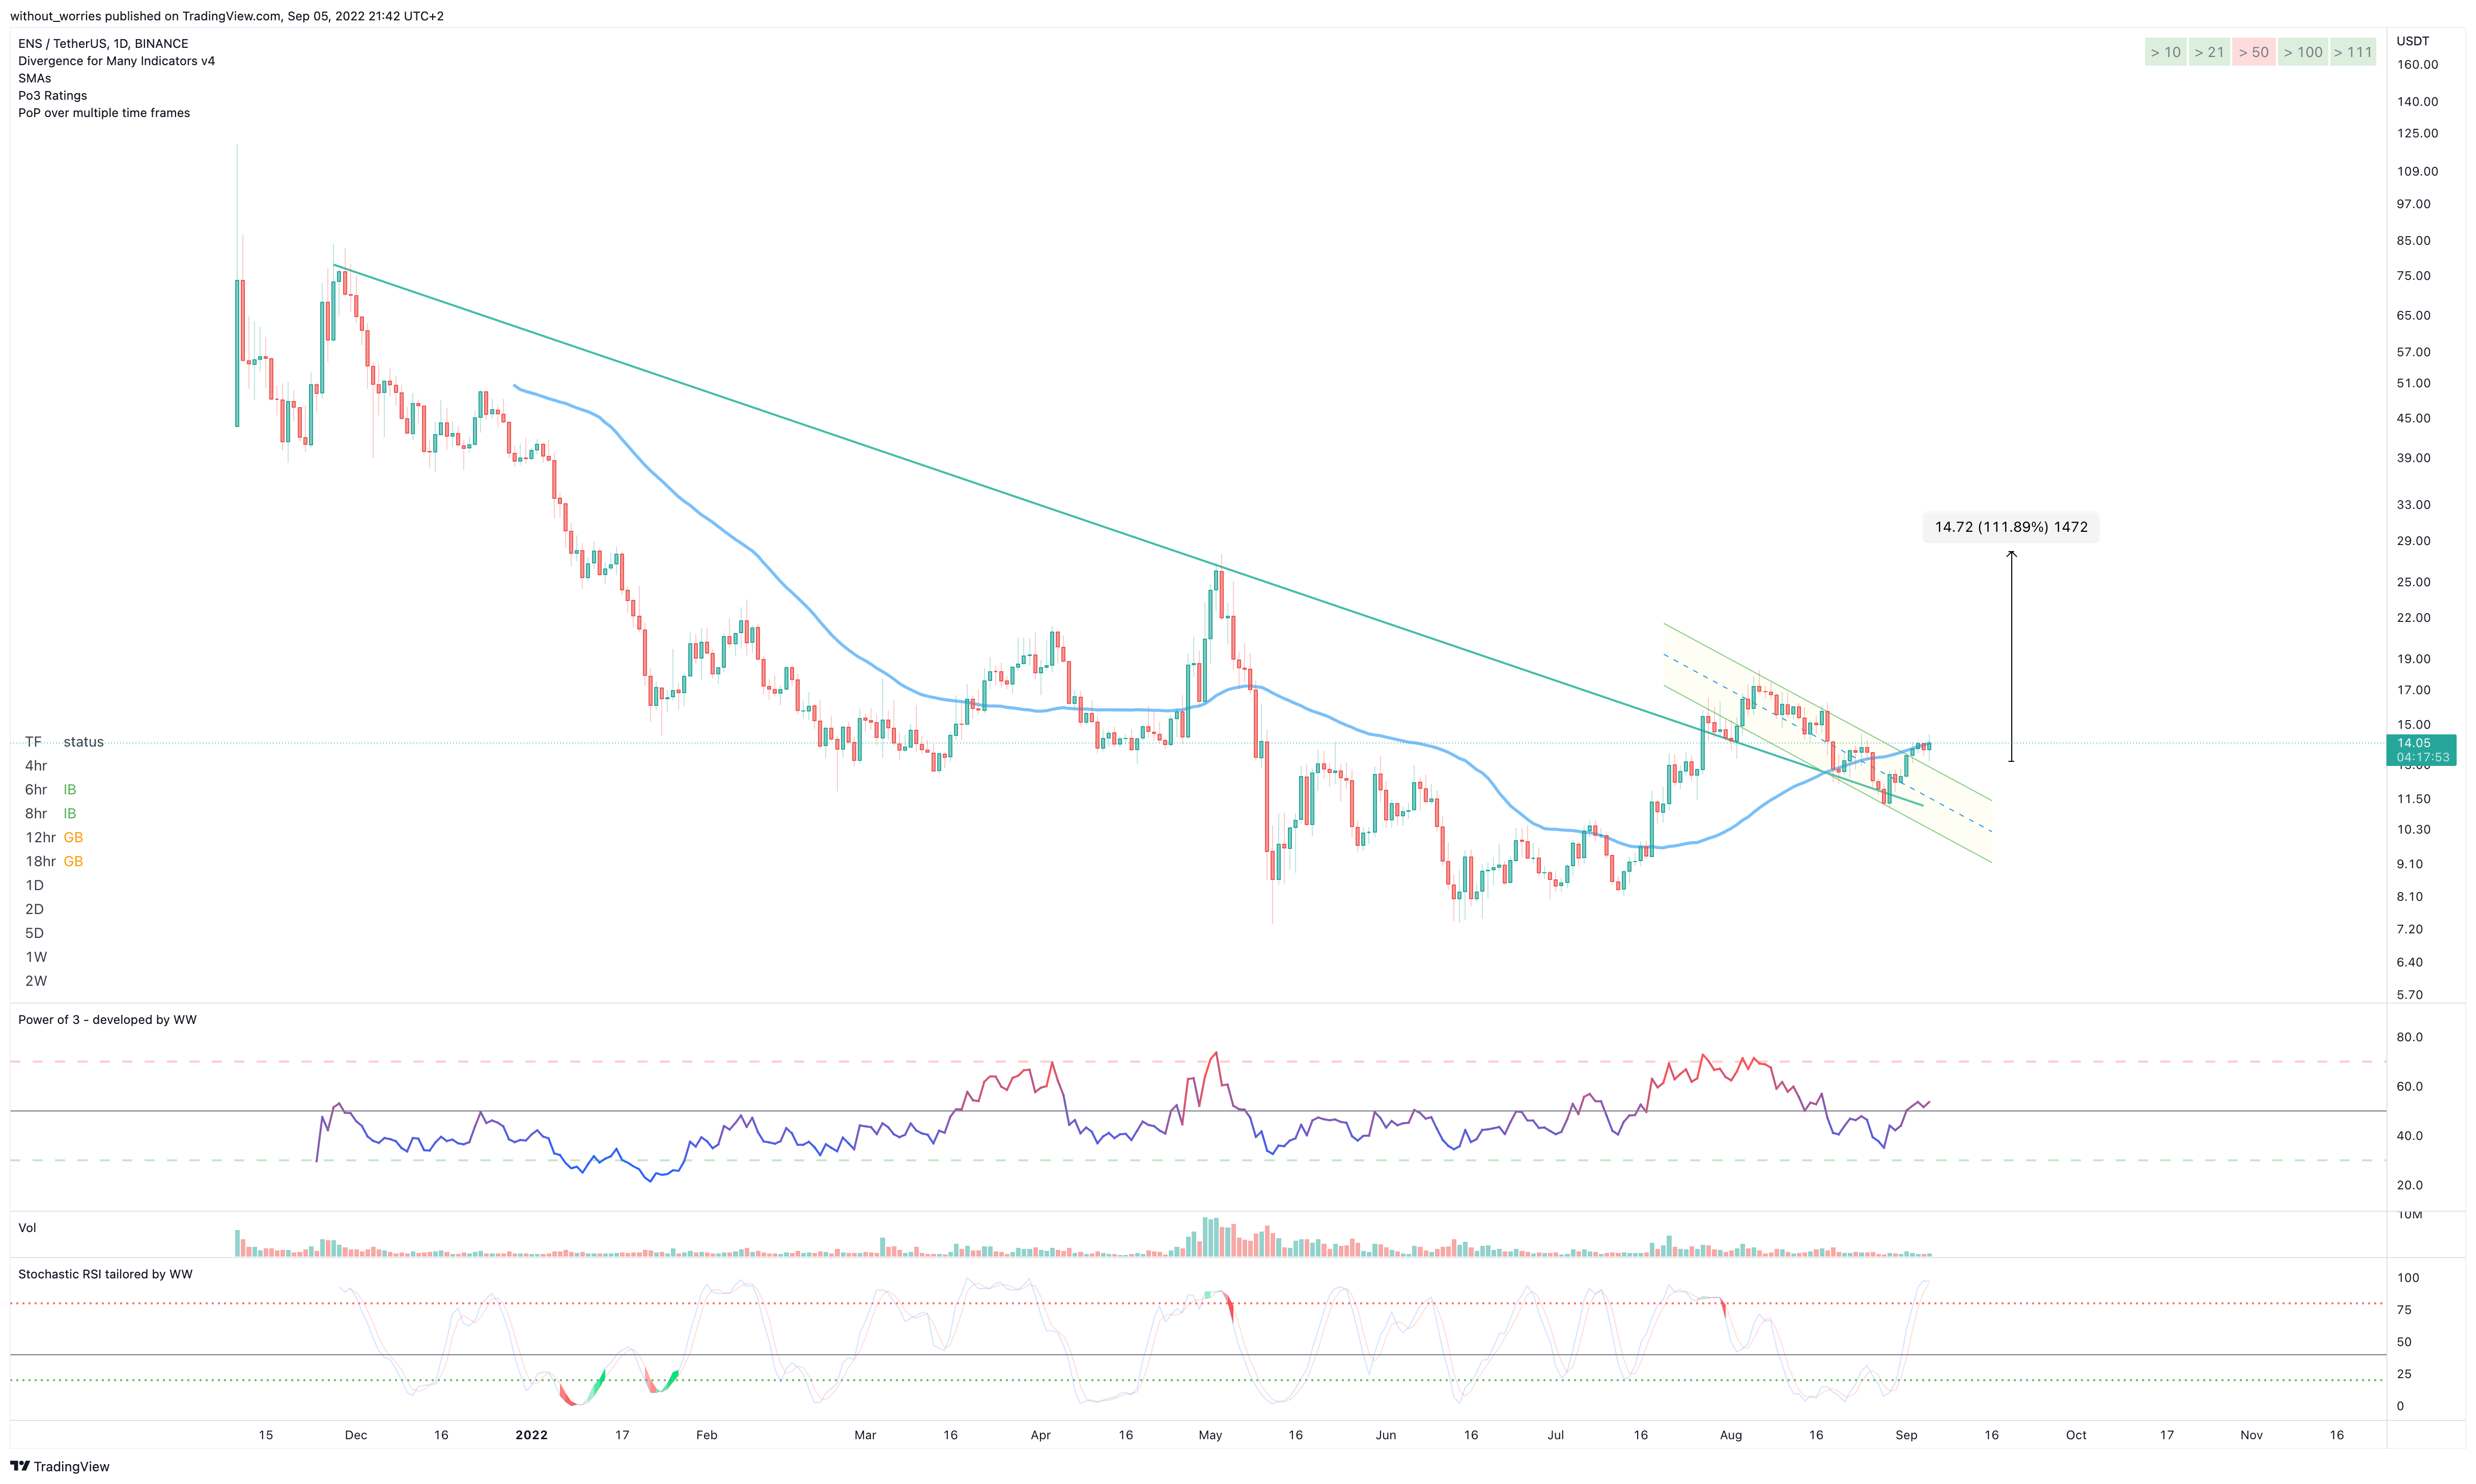The height and width of the screenshot is (1484, 2476).
Task: Select the '> 111' SMA badge
Action: [2352, 52]
